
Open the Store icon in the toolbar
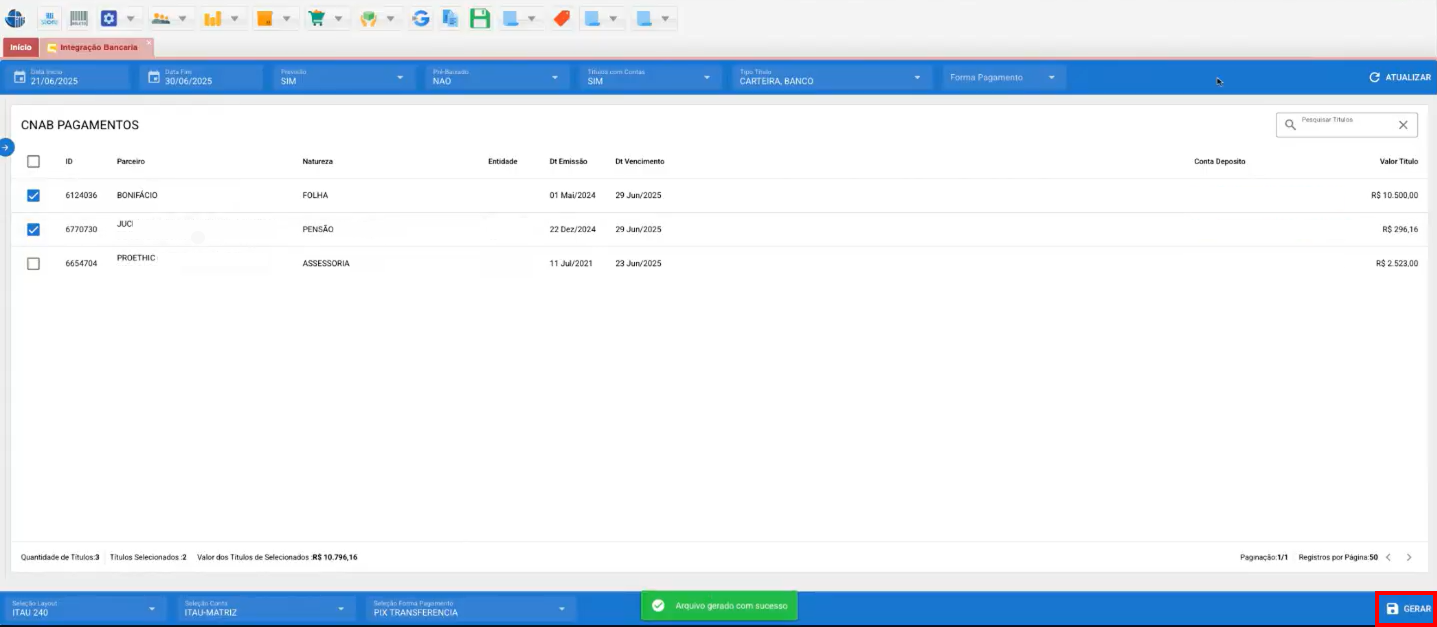49,18
